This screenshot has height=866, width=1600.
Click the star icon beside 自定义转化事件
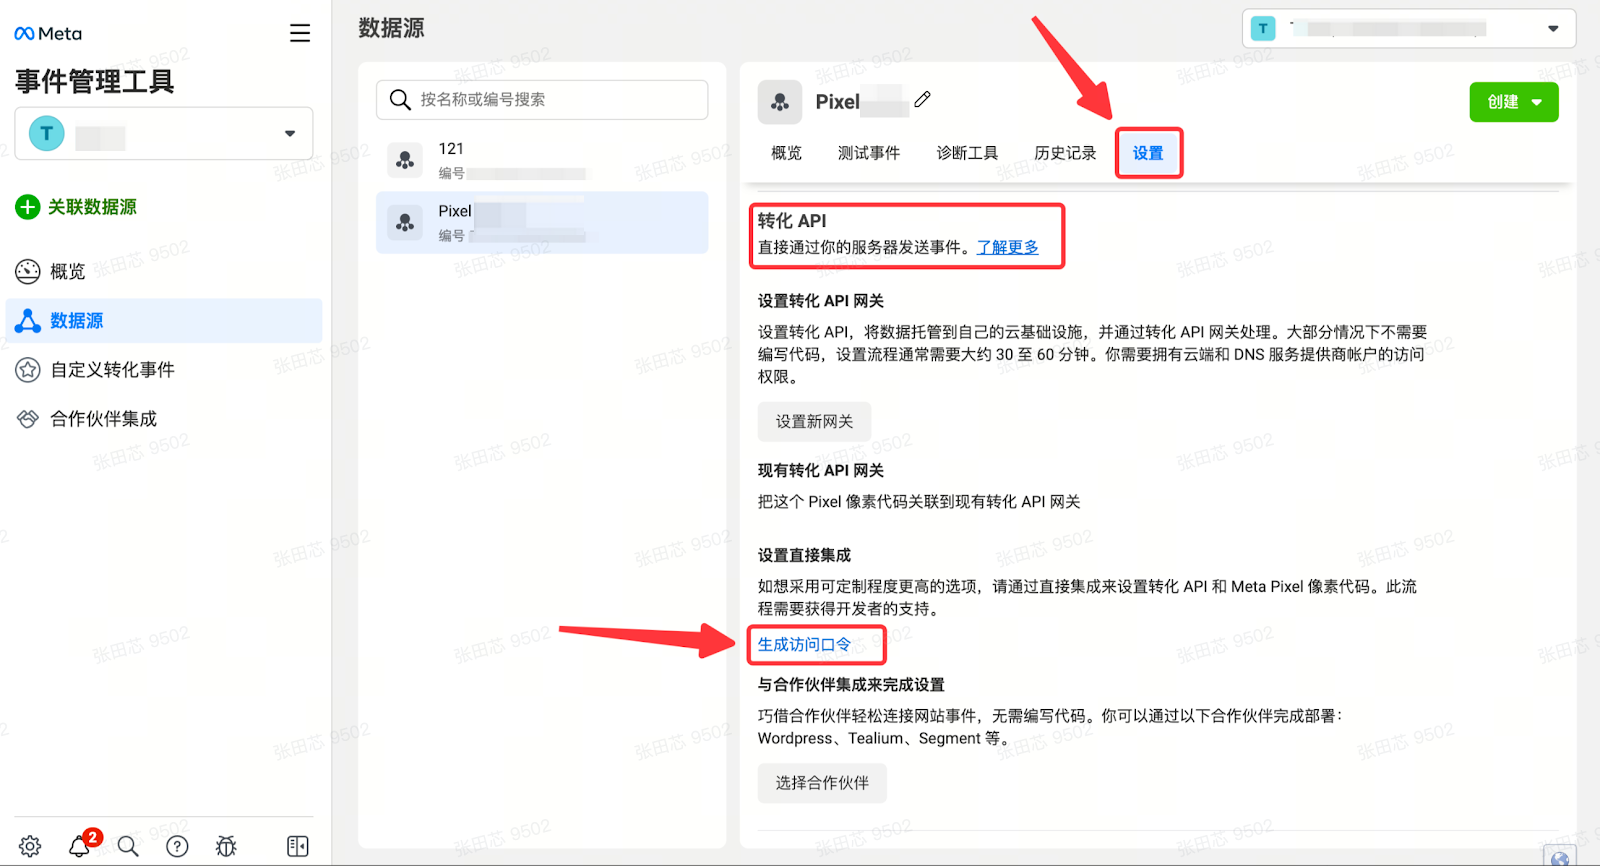coord(28,370)
